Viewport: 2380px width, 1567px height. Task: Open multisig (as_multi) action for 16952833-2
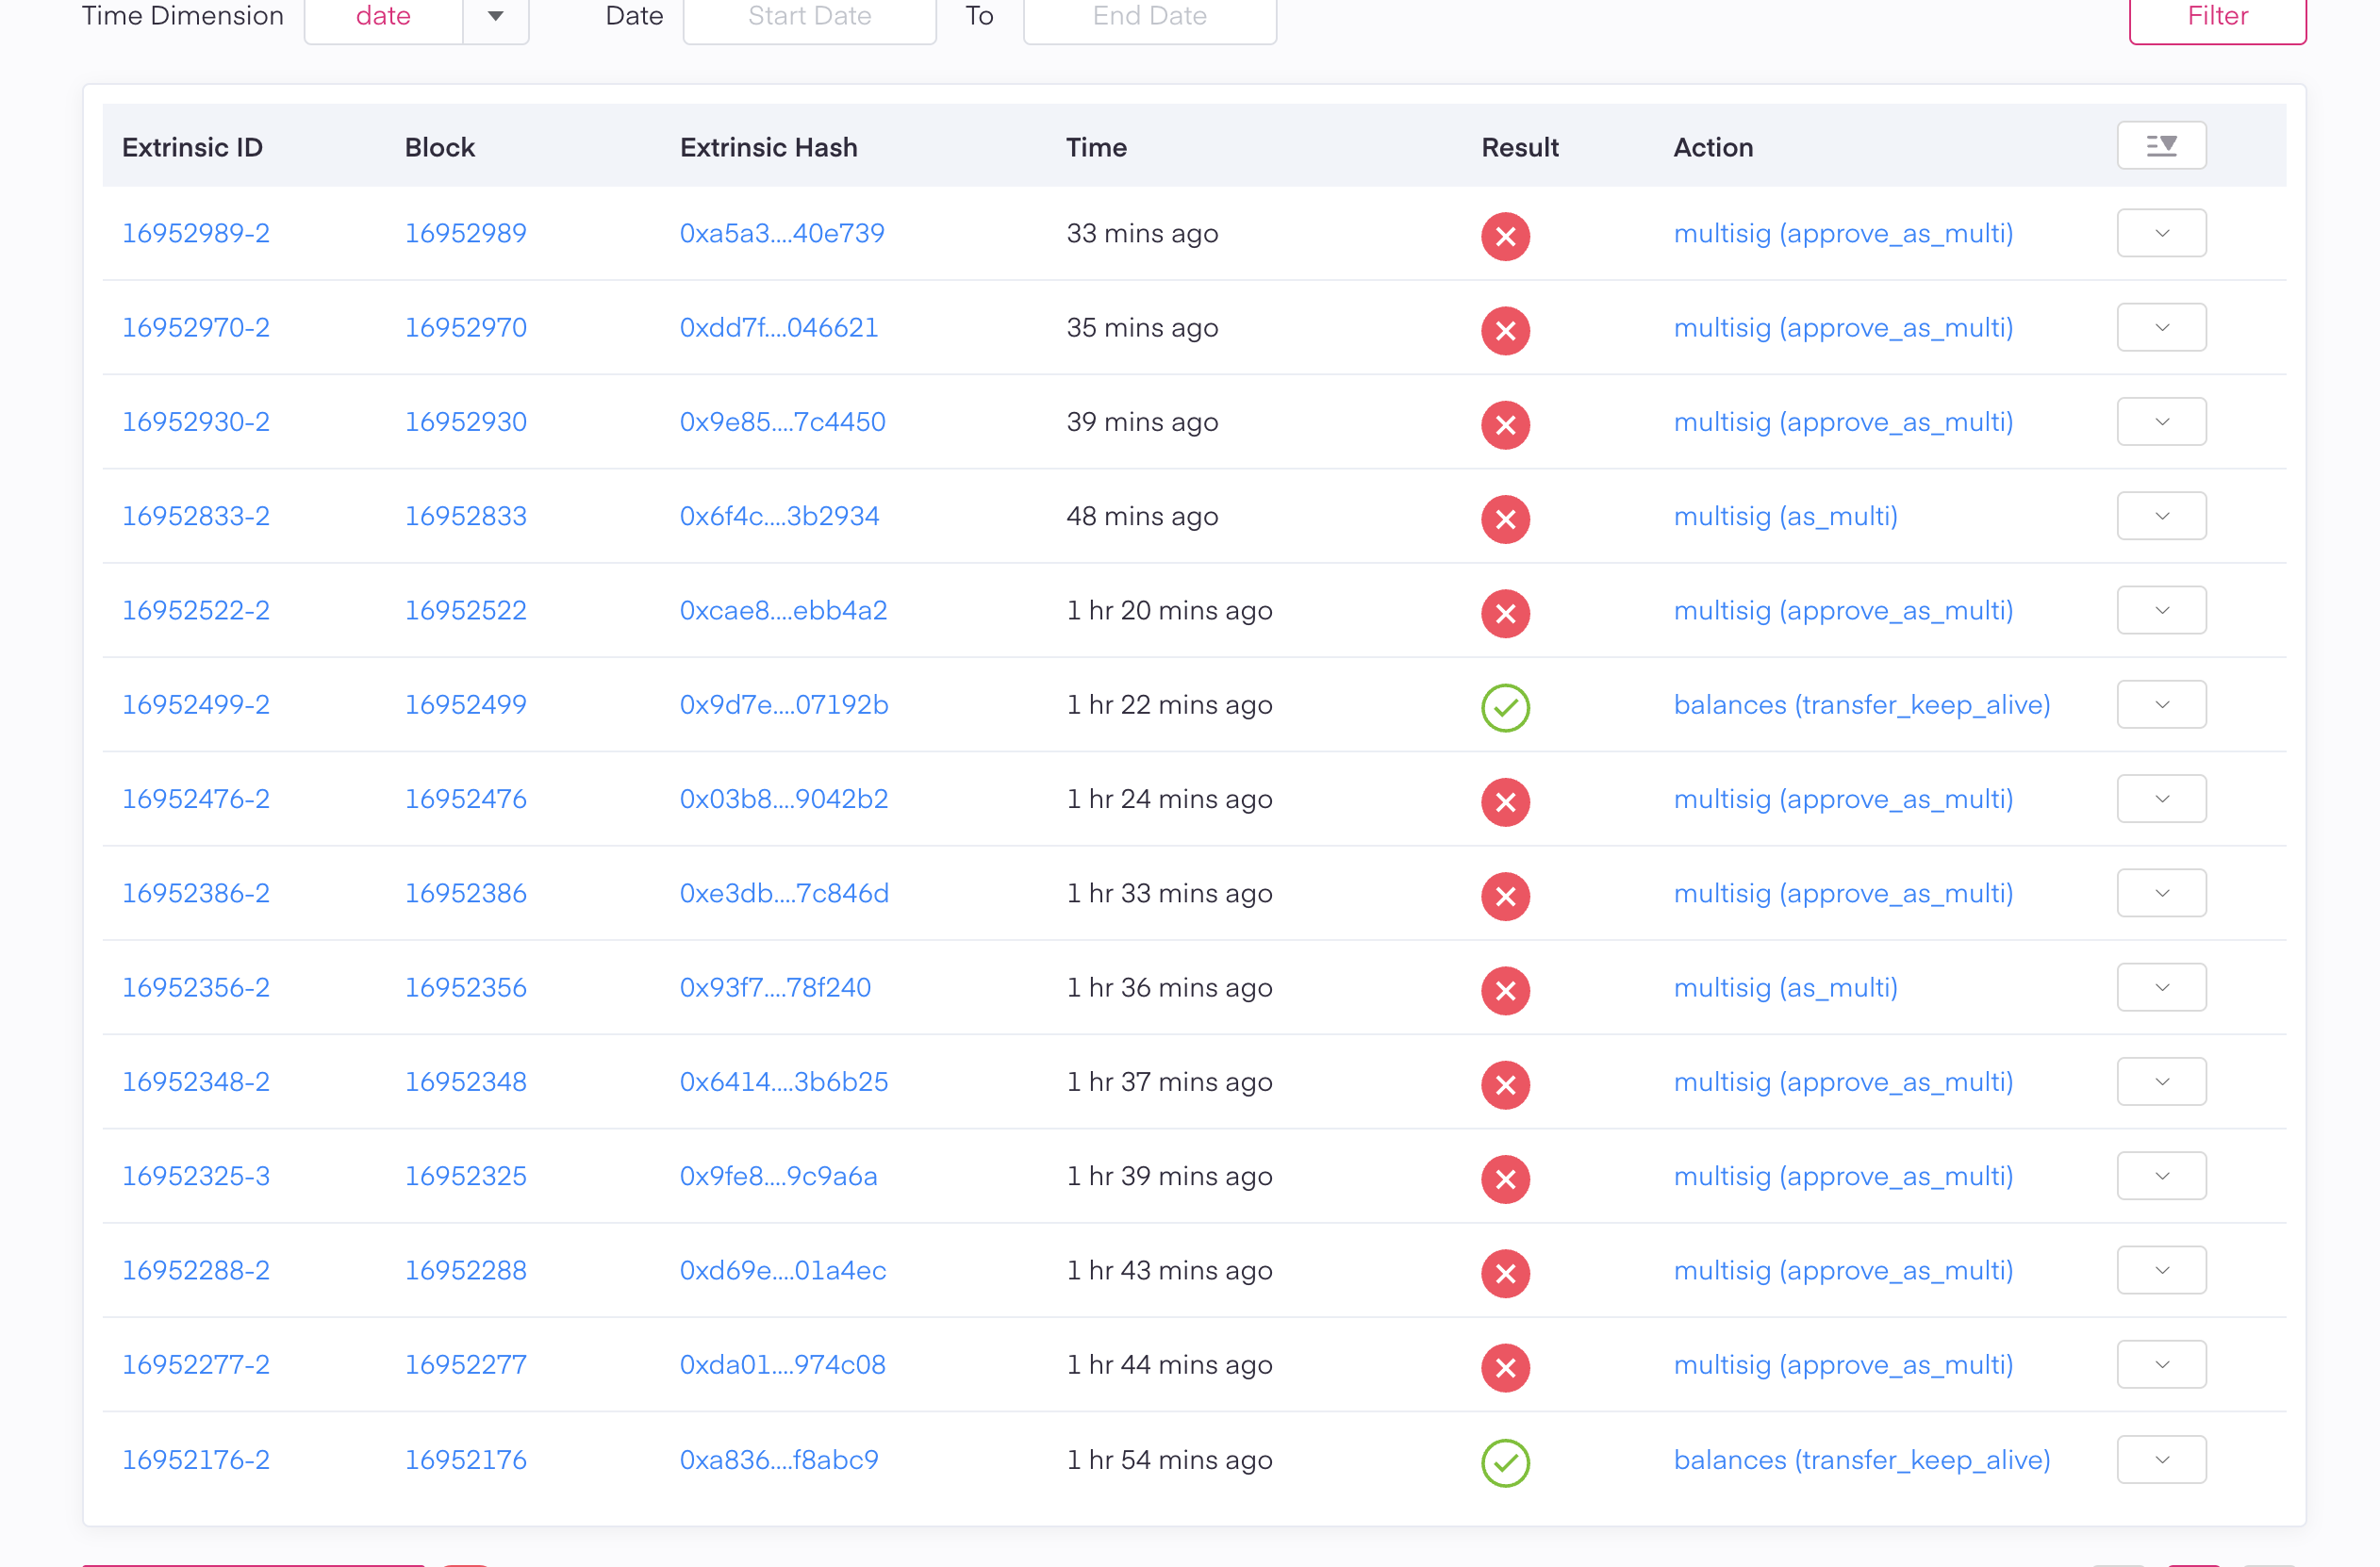pyautogui.click(x=1785, y=516)
